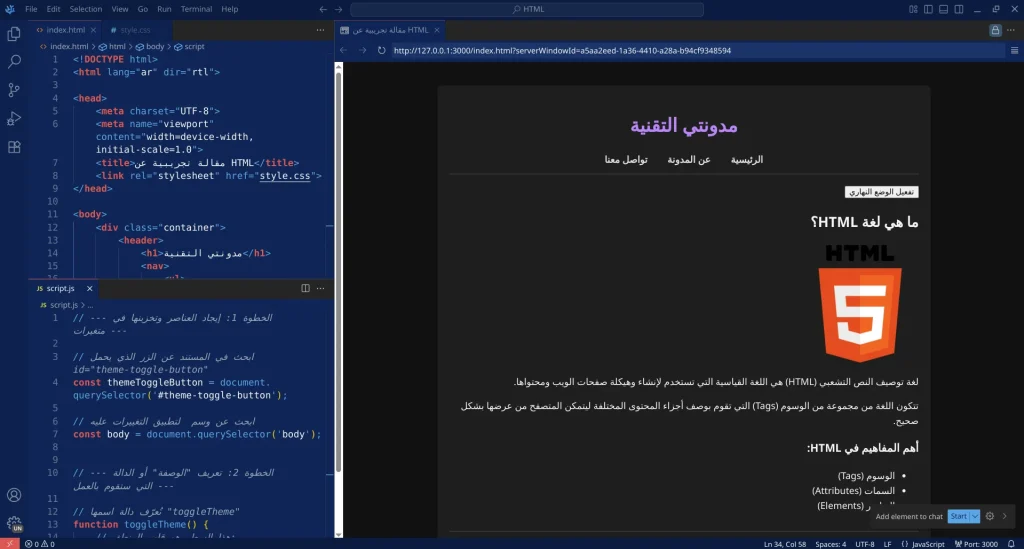Open the Explorer view in the activity bar
The width and height of the screenshot is (1024, 549).
point(14,33)
